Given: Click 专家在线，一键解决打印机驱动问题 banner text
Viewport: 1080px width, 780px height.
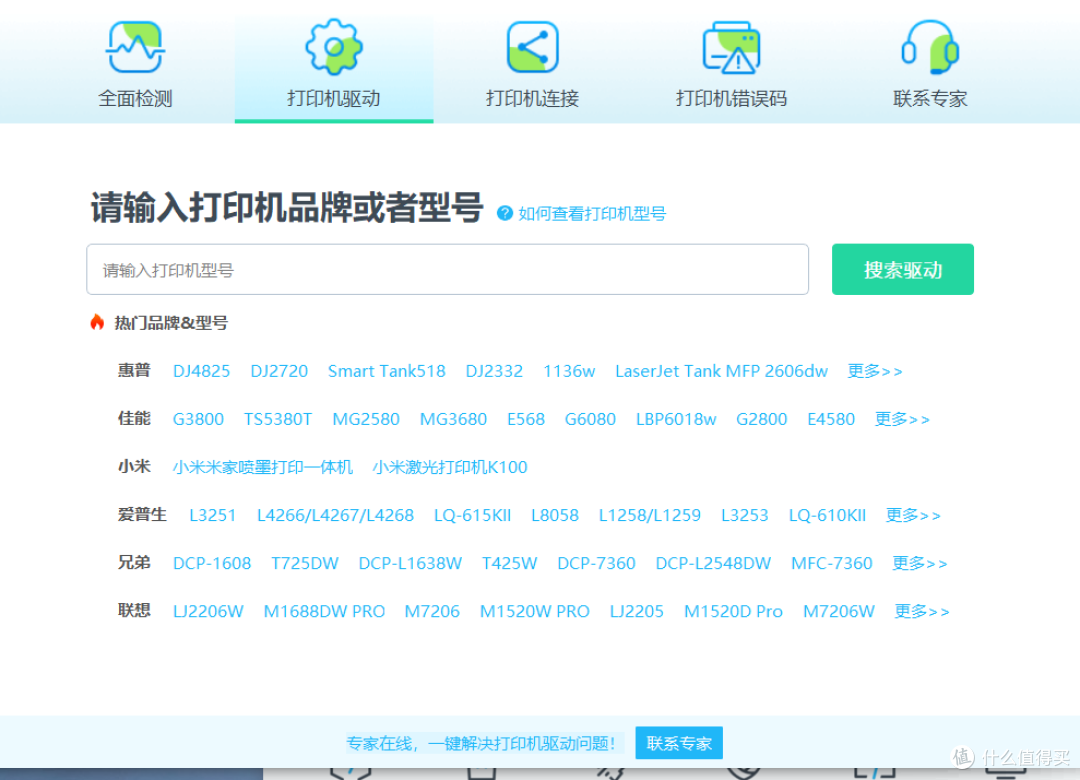Looking at the screenshot, I should (x=481, y=743).
